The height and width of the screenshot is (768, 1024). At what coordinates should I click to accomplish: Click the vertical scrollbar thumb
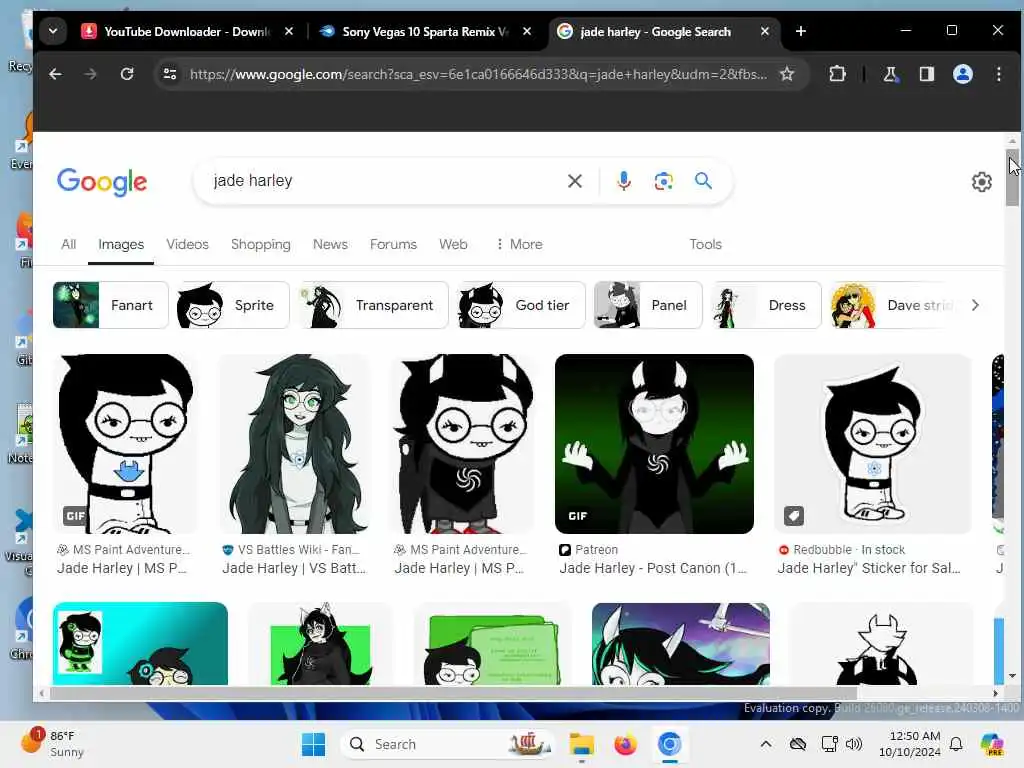click(1012, 178)
